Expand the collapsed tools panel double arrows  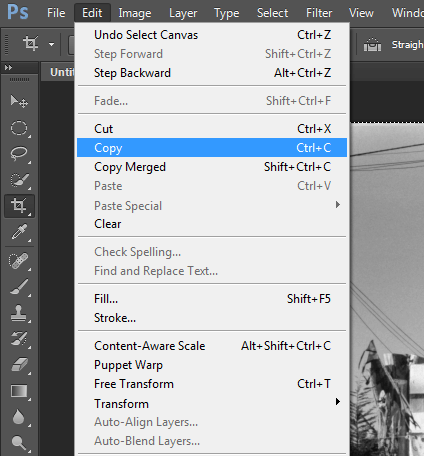[x=8, y=68]
